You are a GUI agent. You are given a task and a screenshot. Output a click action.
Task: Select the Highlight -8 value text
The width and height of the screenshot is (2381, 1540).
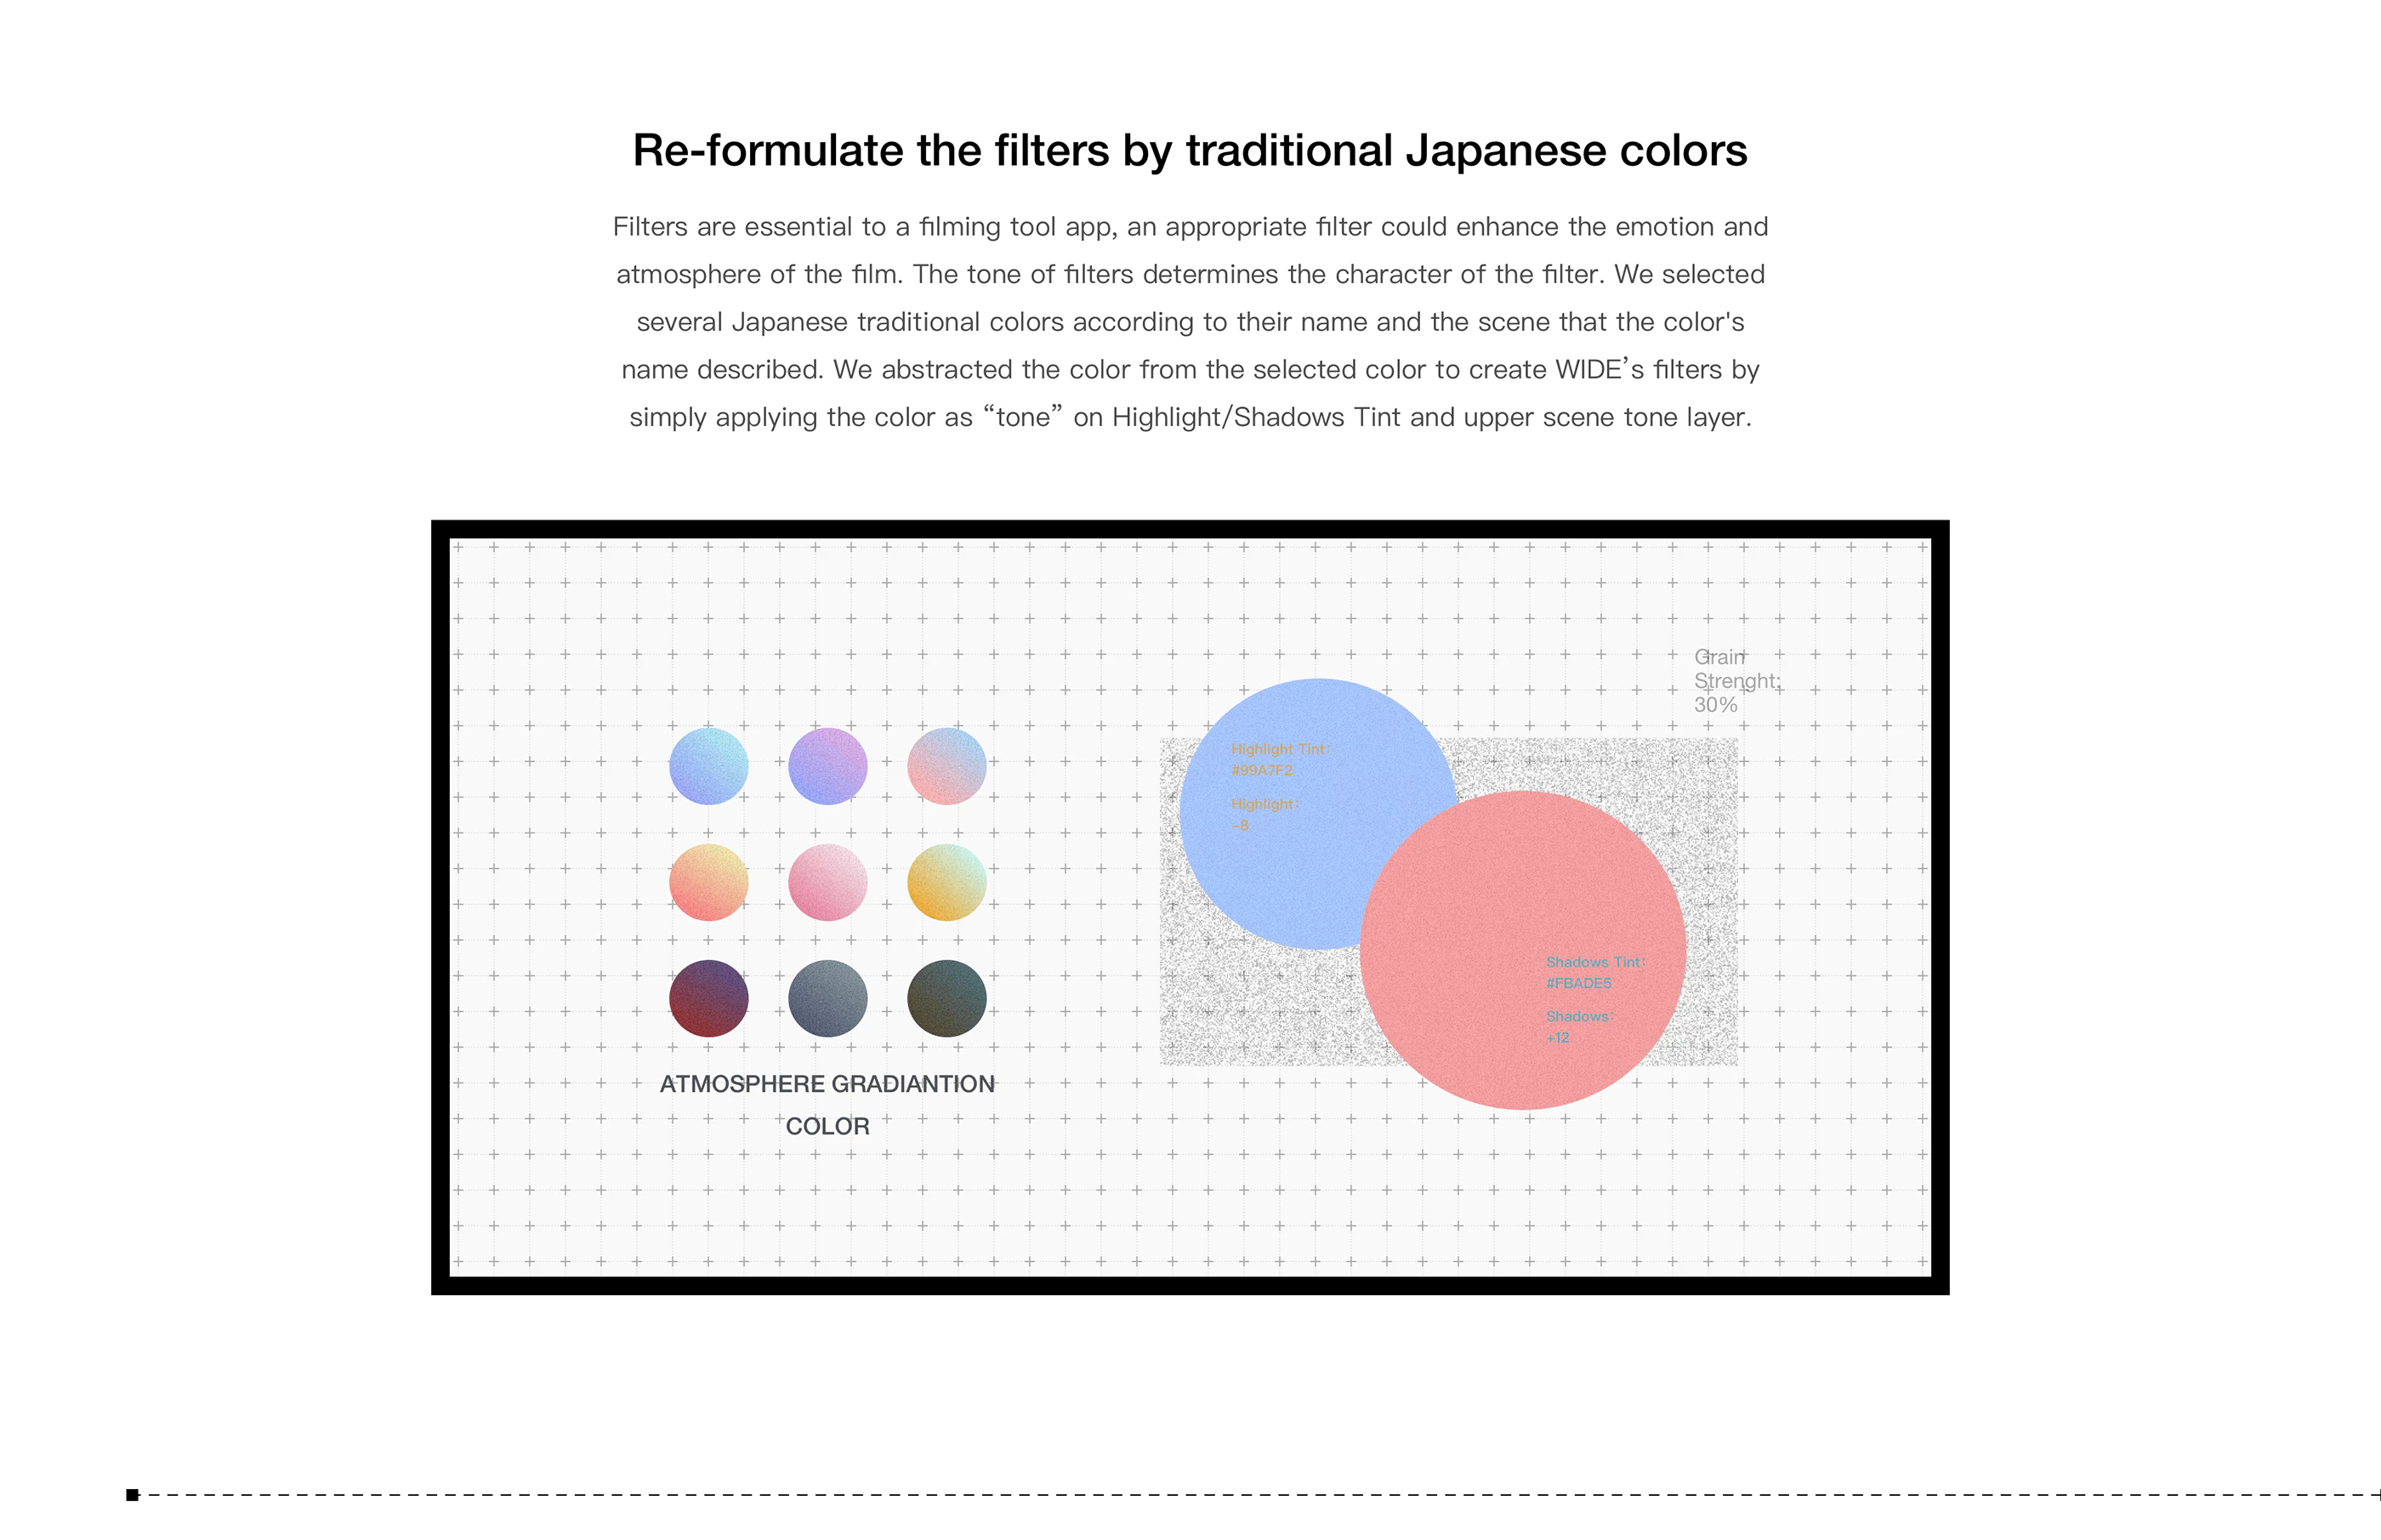coord(1263,814)
